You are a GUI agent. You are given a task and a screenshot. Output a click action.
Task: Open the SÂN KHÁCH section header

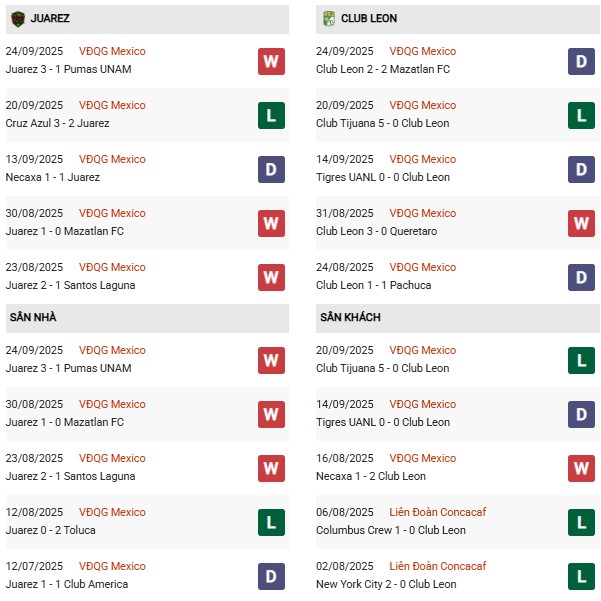[458, 318]
